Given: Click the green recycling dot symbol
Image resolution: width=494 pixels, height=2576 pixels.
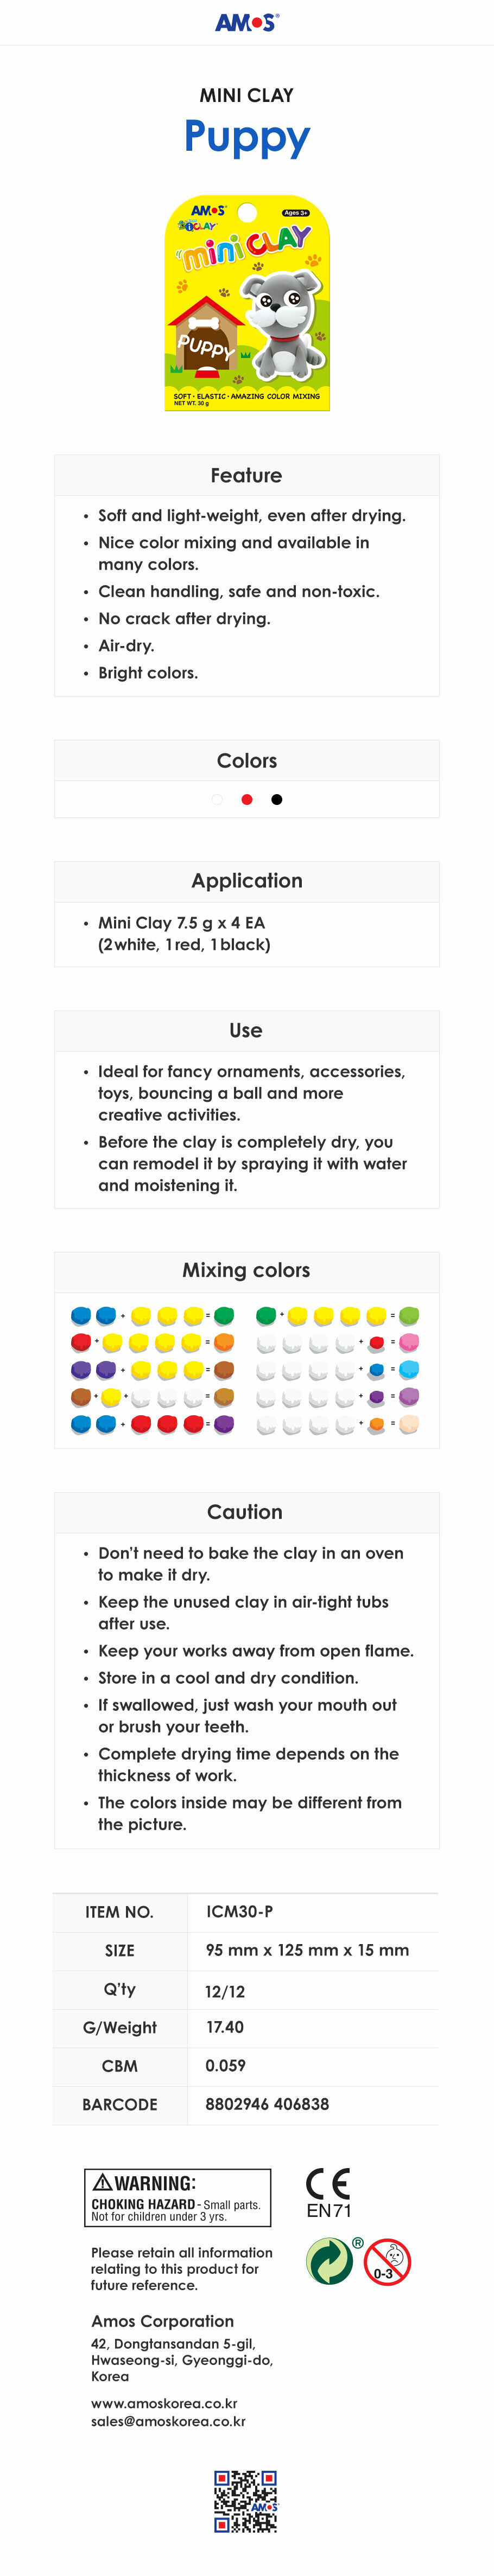Looking at the screenshot, I should 329,2262.
